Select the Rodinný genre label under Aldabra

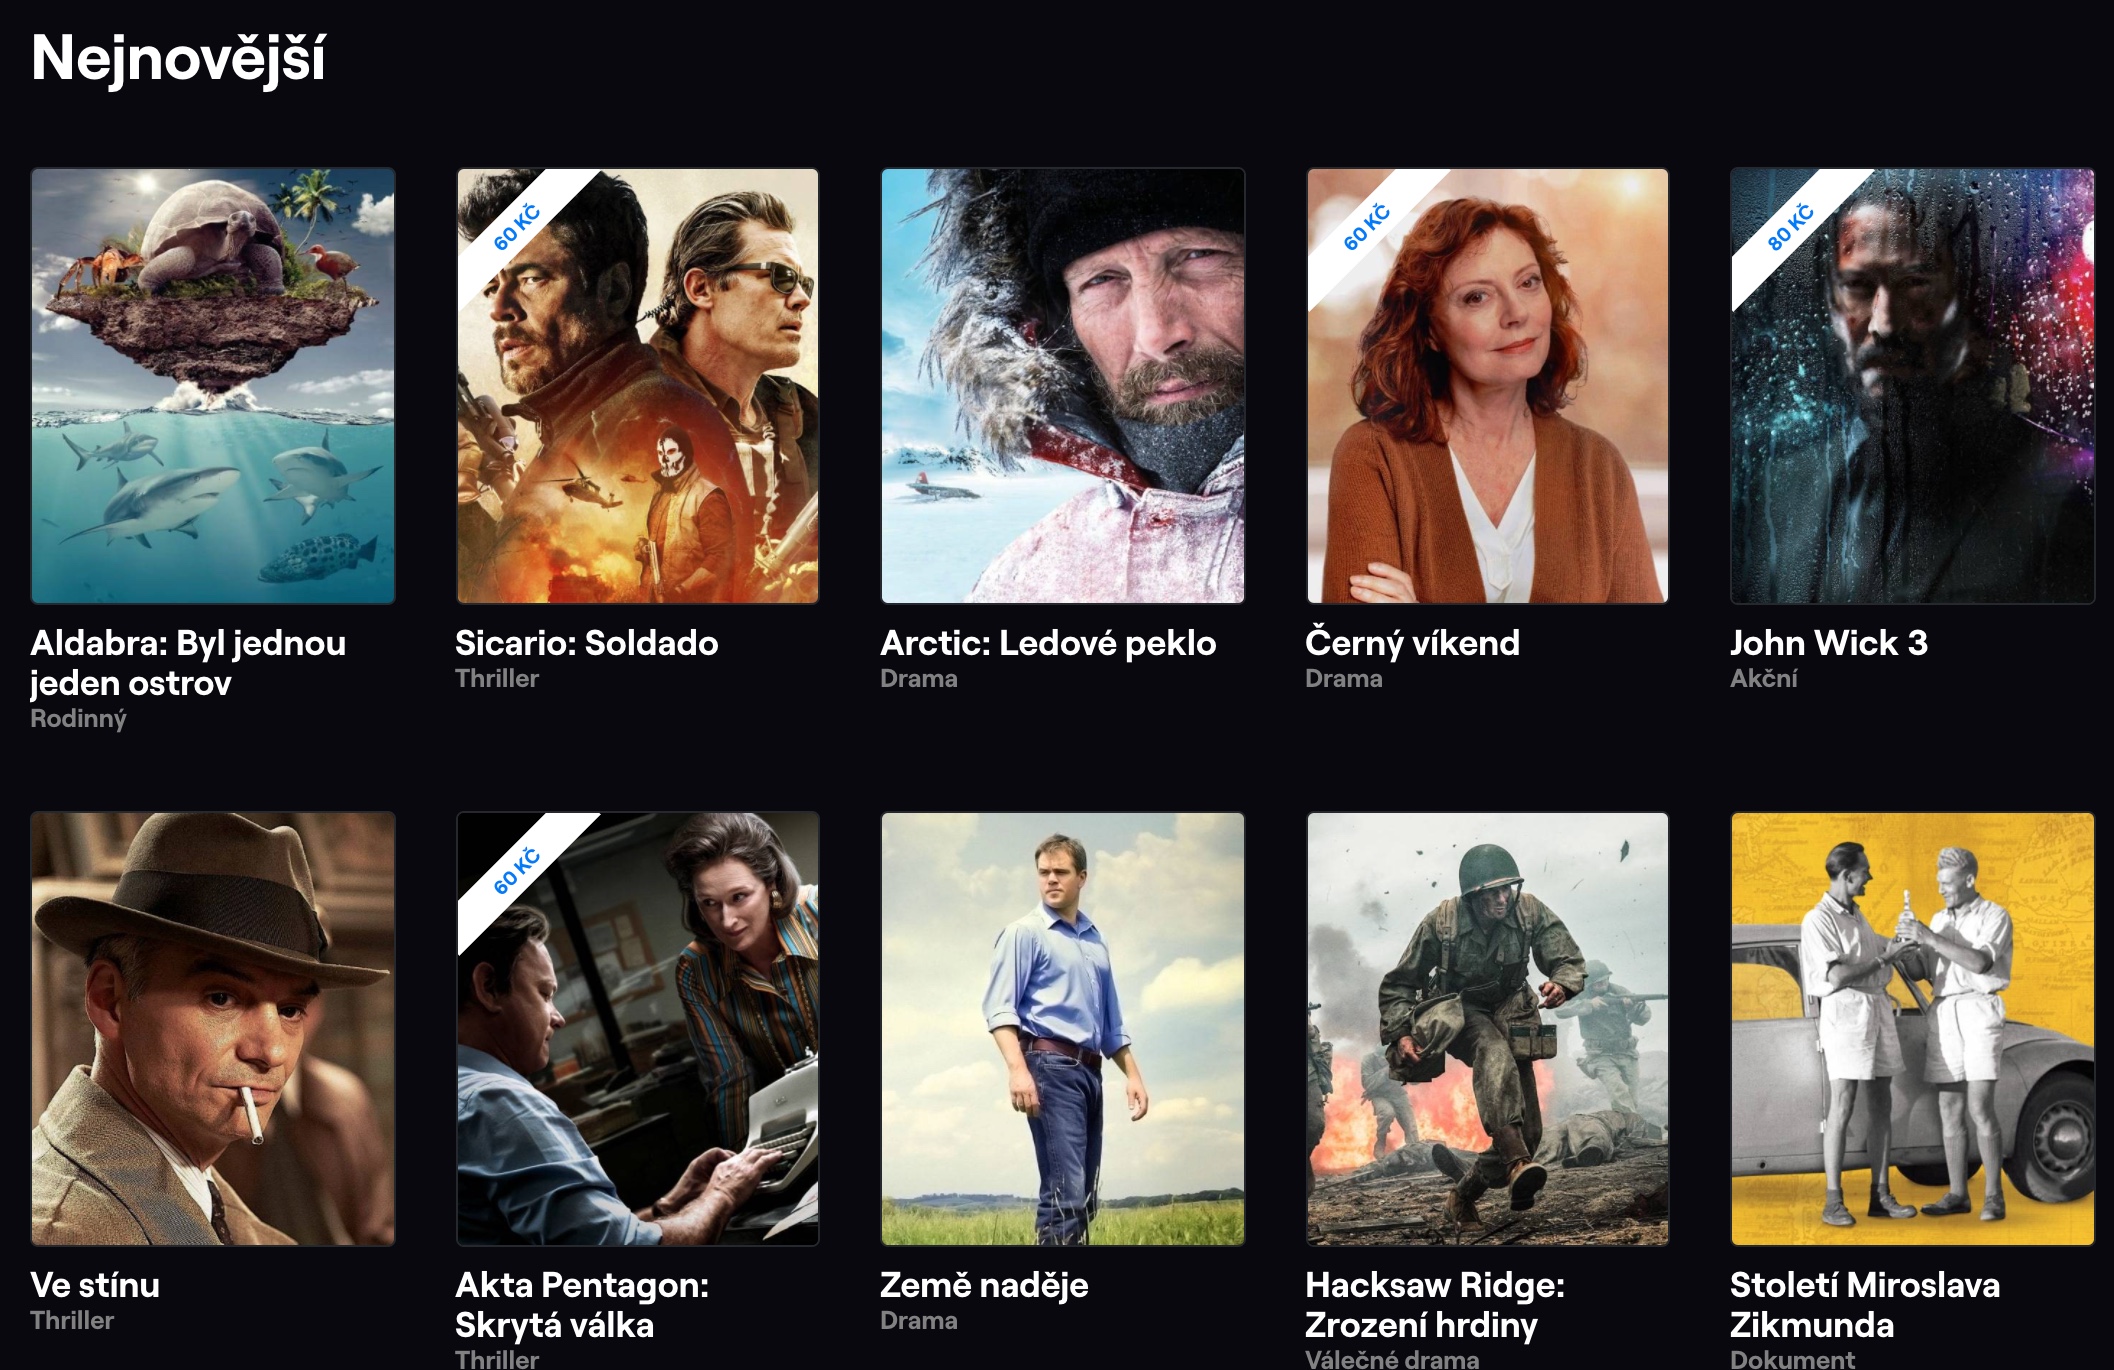click(79, 719)
